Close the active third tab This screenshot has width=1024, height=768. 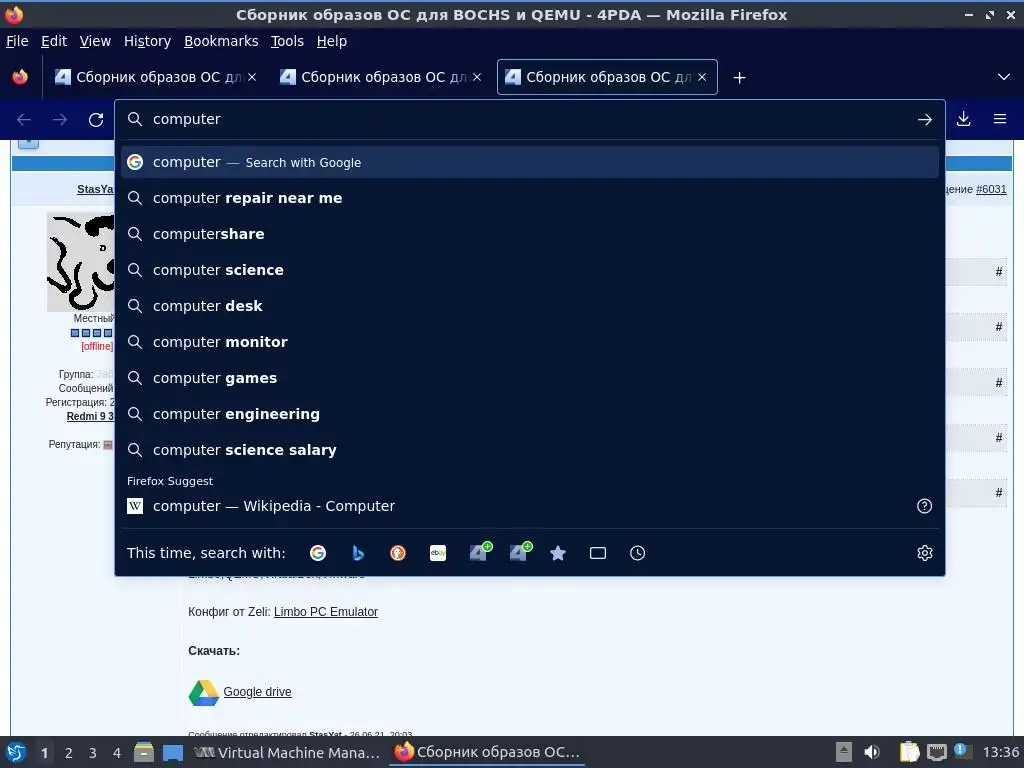pyautogui.click(x=702, y=77)
